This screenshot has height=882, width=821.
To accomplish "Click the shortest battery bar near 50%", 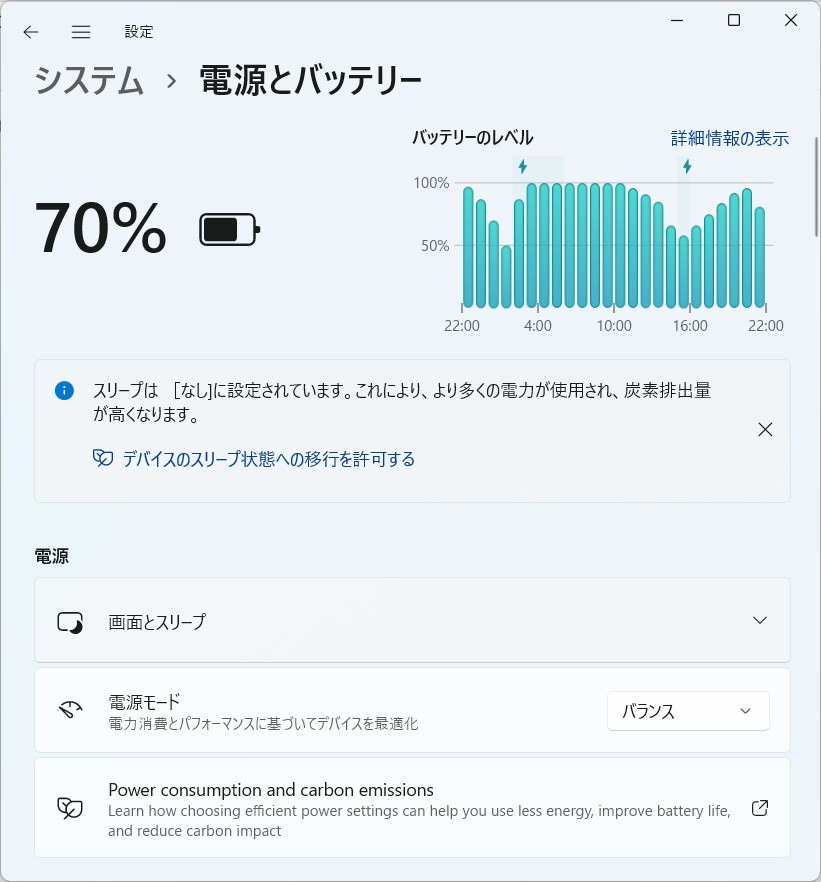I will [506, 277].
